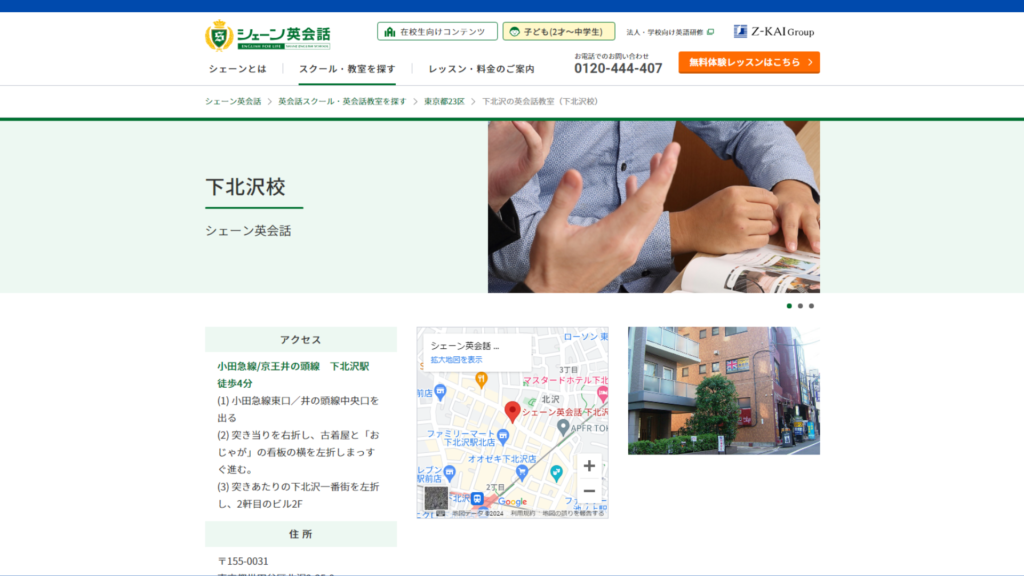Click the external link icon beside 法人・学校向け英語研修
The height and width of the screenshot is (576, 1024).
click(x=711, y=31)
